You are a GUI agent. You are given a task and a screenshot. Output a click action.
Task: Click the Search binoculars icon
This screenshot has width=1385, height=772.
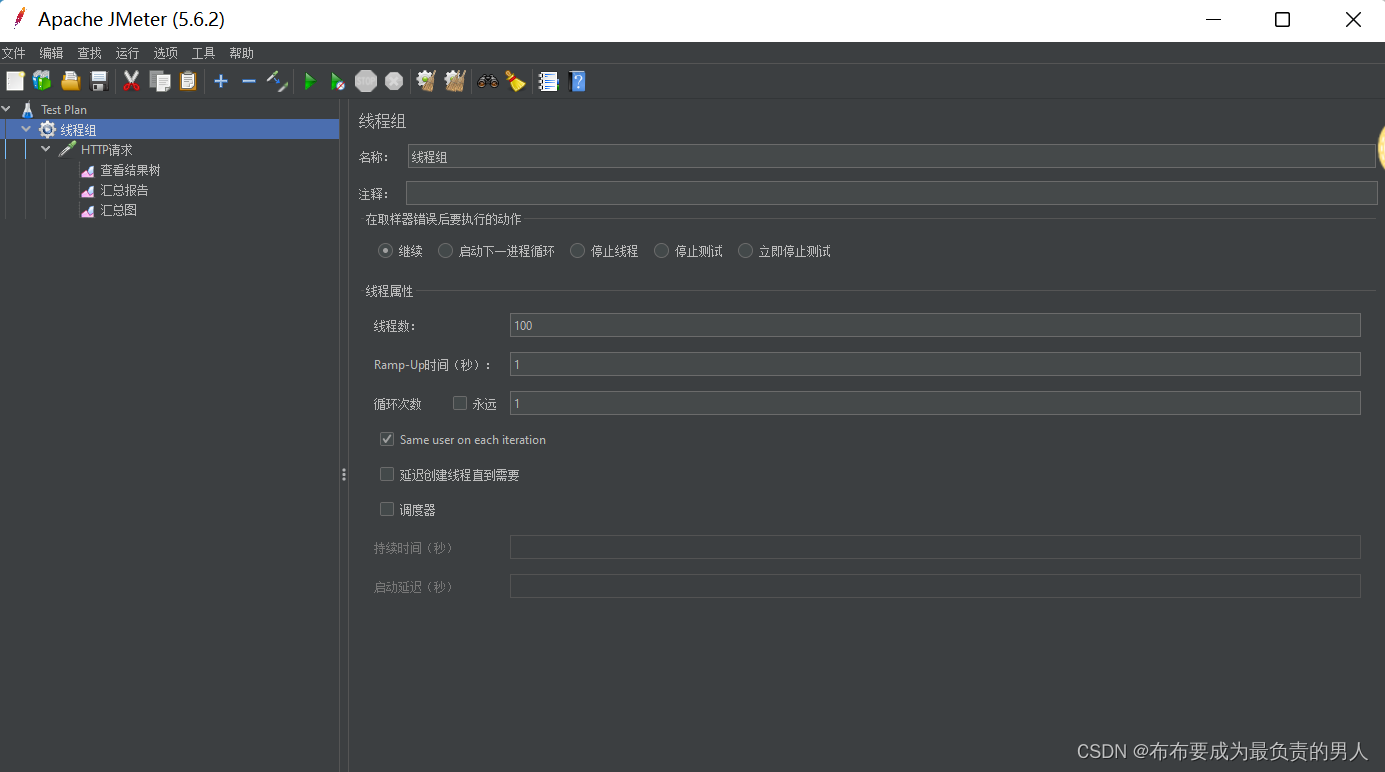pyautogui.click(x=488, y=81)
